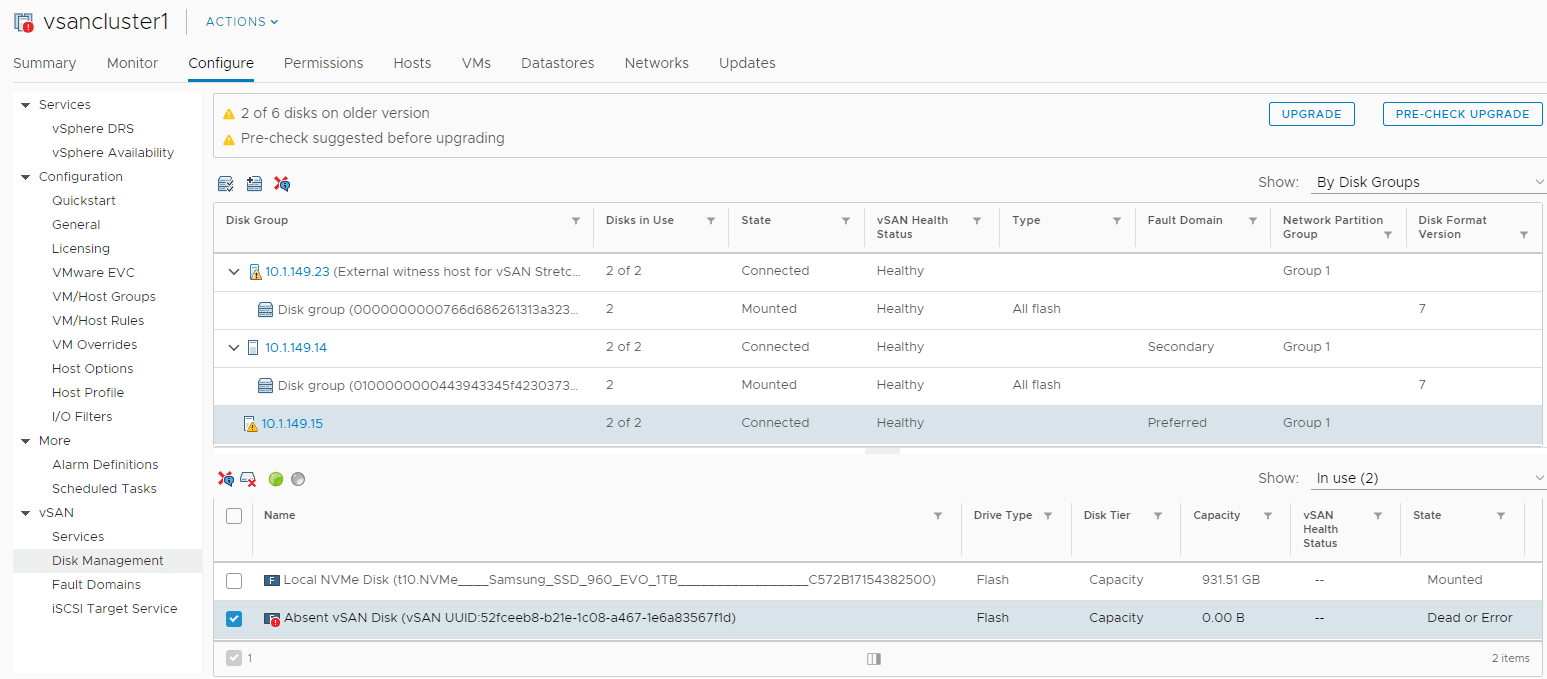The width and height of the screenshot is (1547, 679).
Task: Click the PRE-CHECK UPGRADE button
Action: click(x=1462, y=114)
